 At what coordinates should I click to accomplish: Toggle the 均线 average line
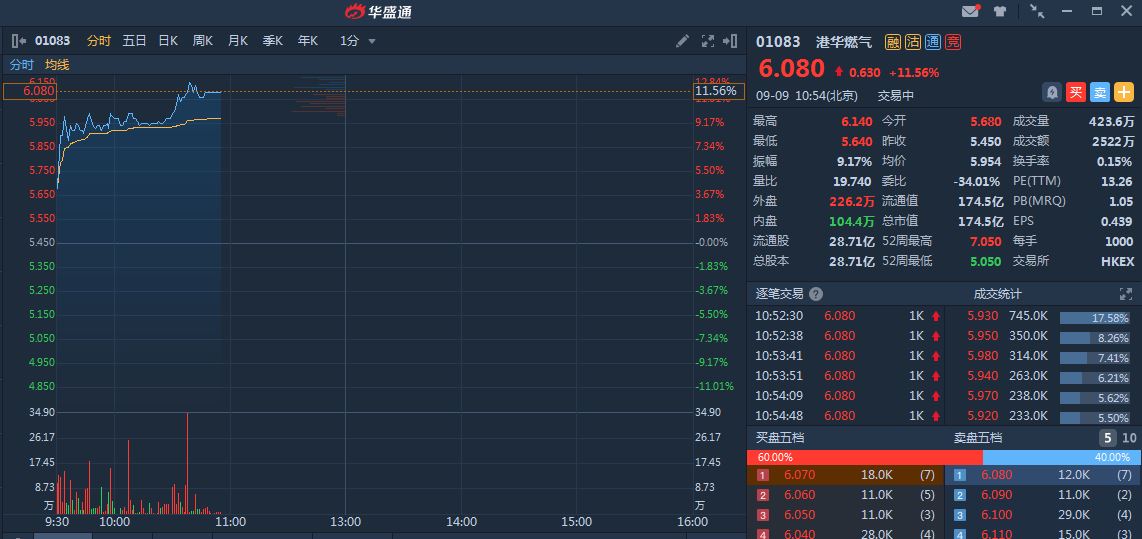coord(57,65)
